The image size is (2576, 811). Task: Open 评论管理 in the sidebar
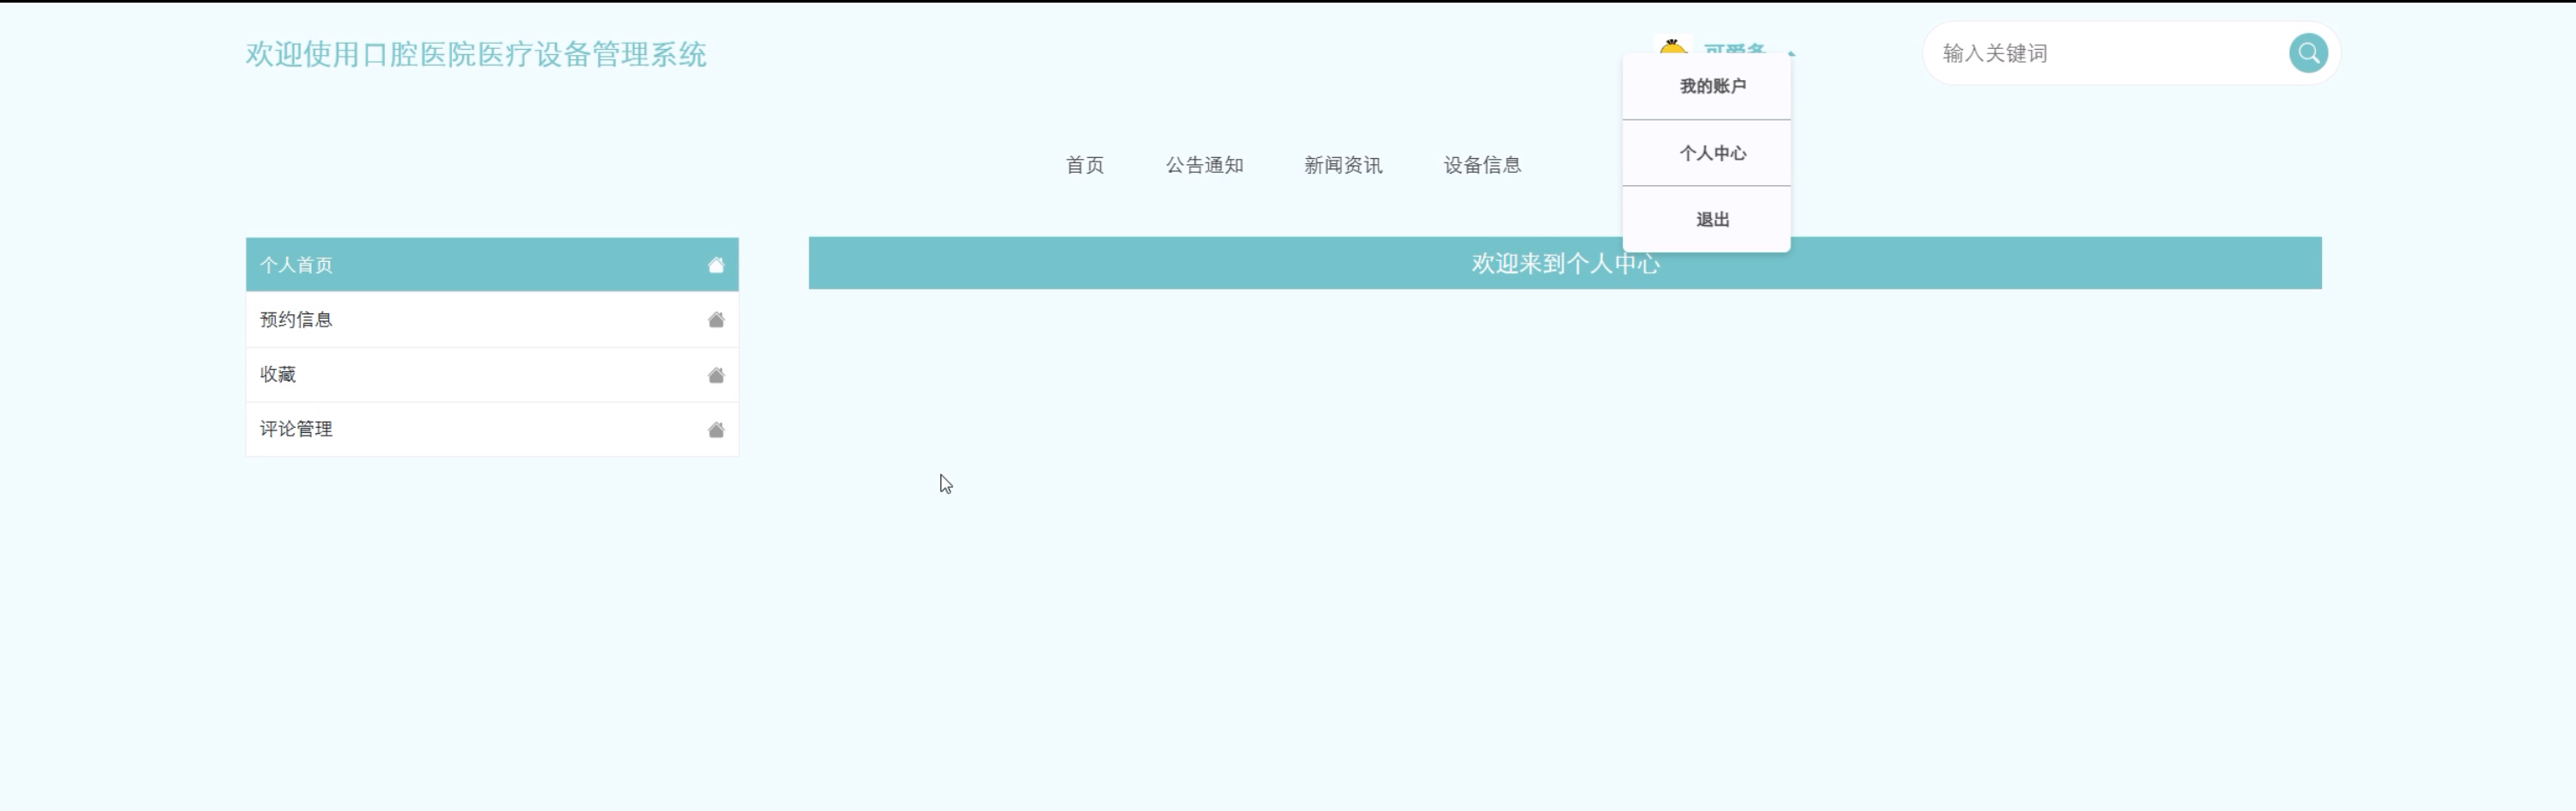[492, 429]
